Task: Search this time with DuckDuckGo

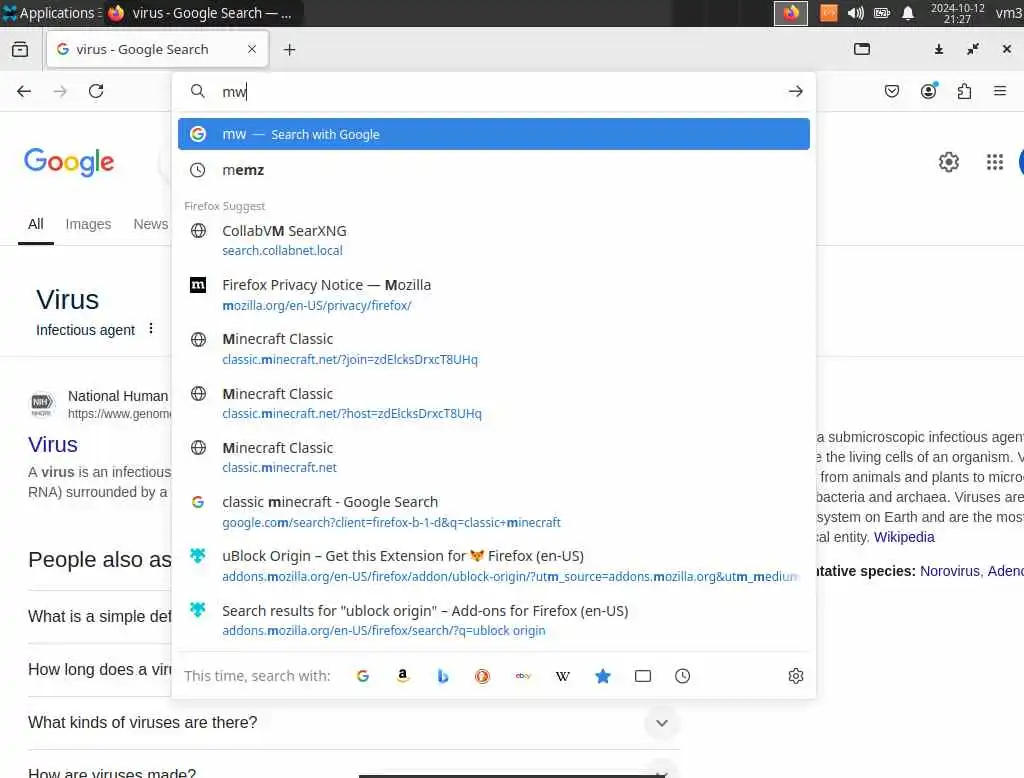Action: [x=482, y=676]
